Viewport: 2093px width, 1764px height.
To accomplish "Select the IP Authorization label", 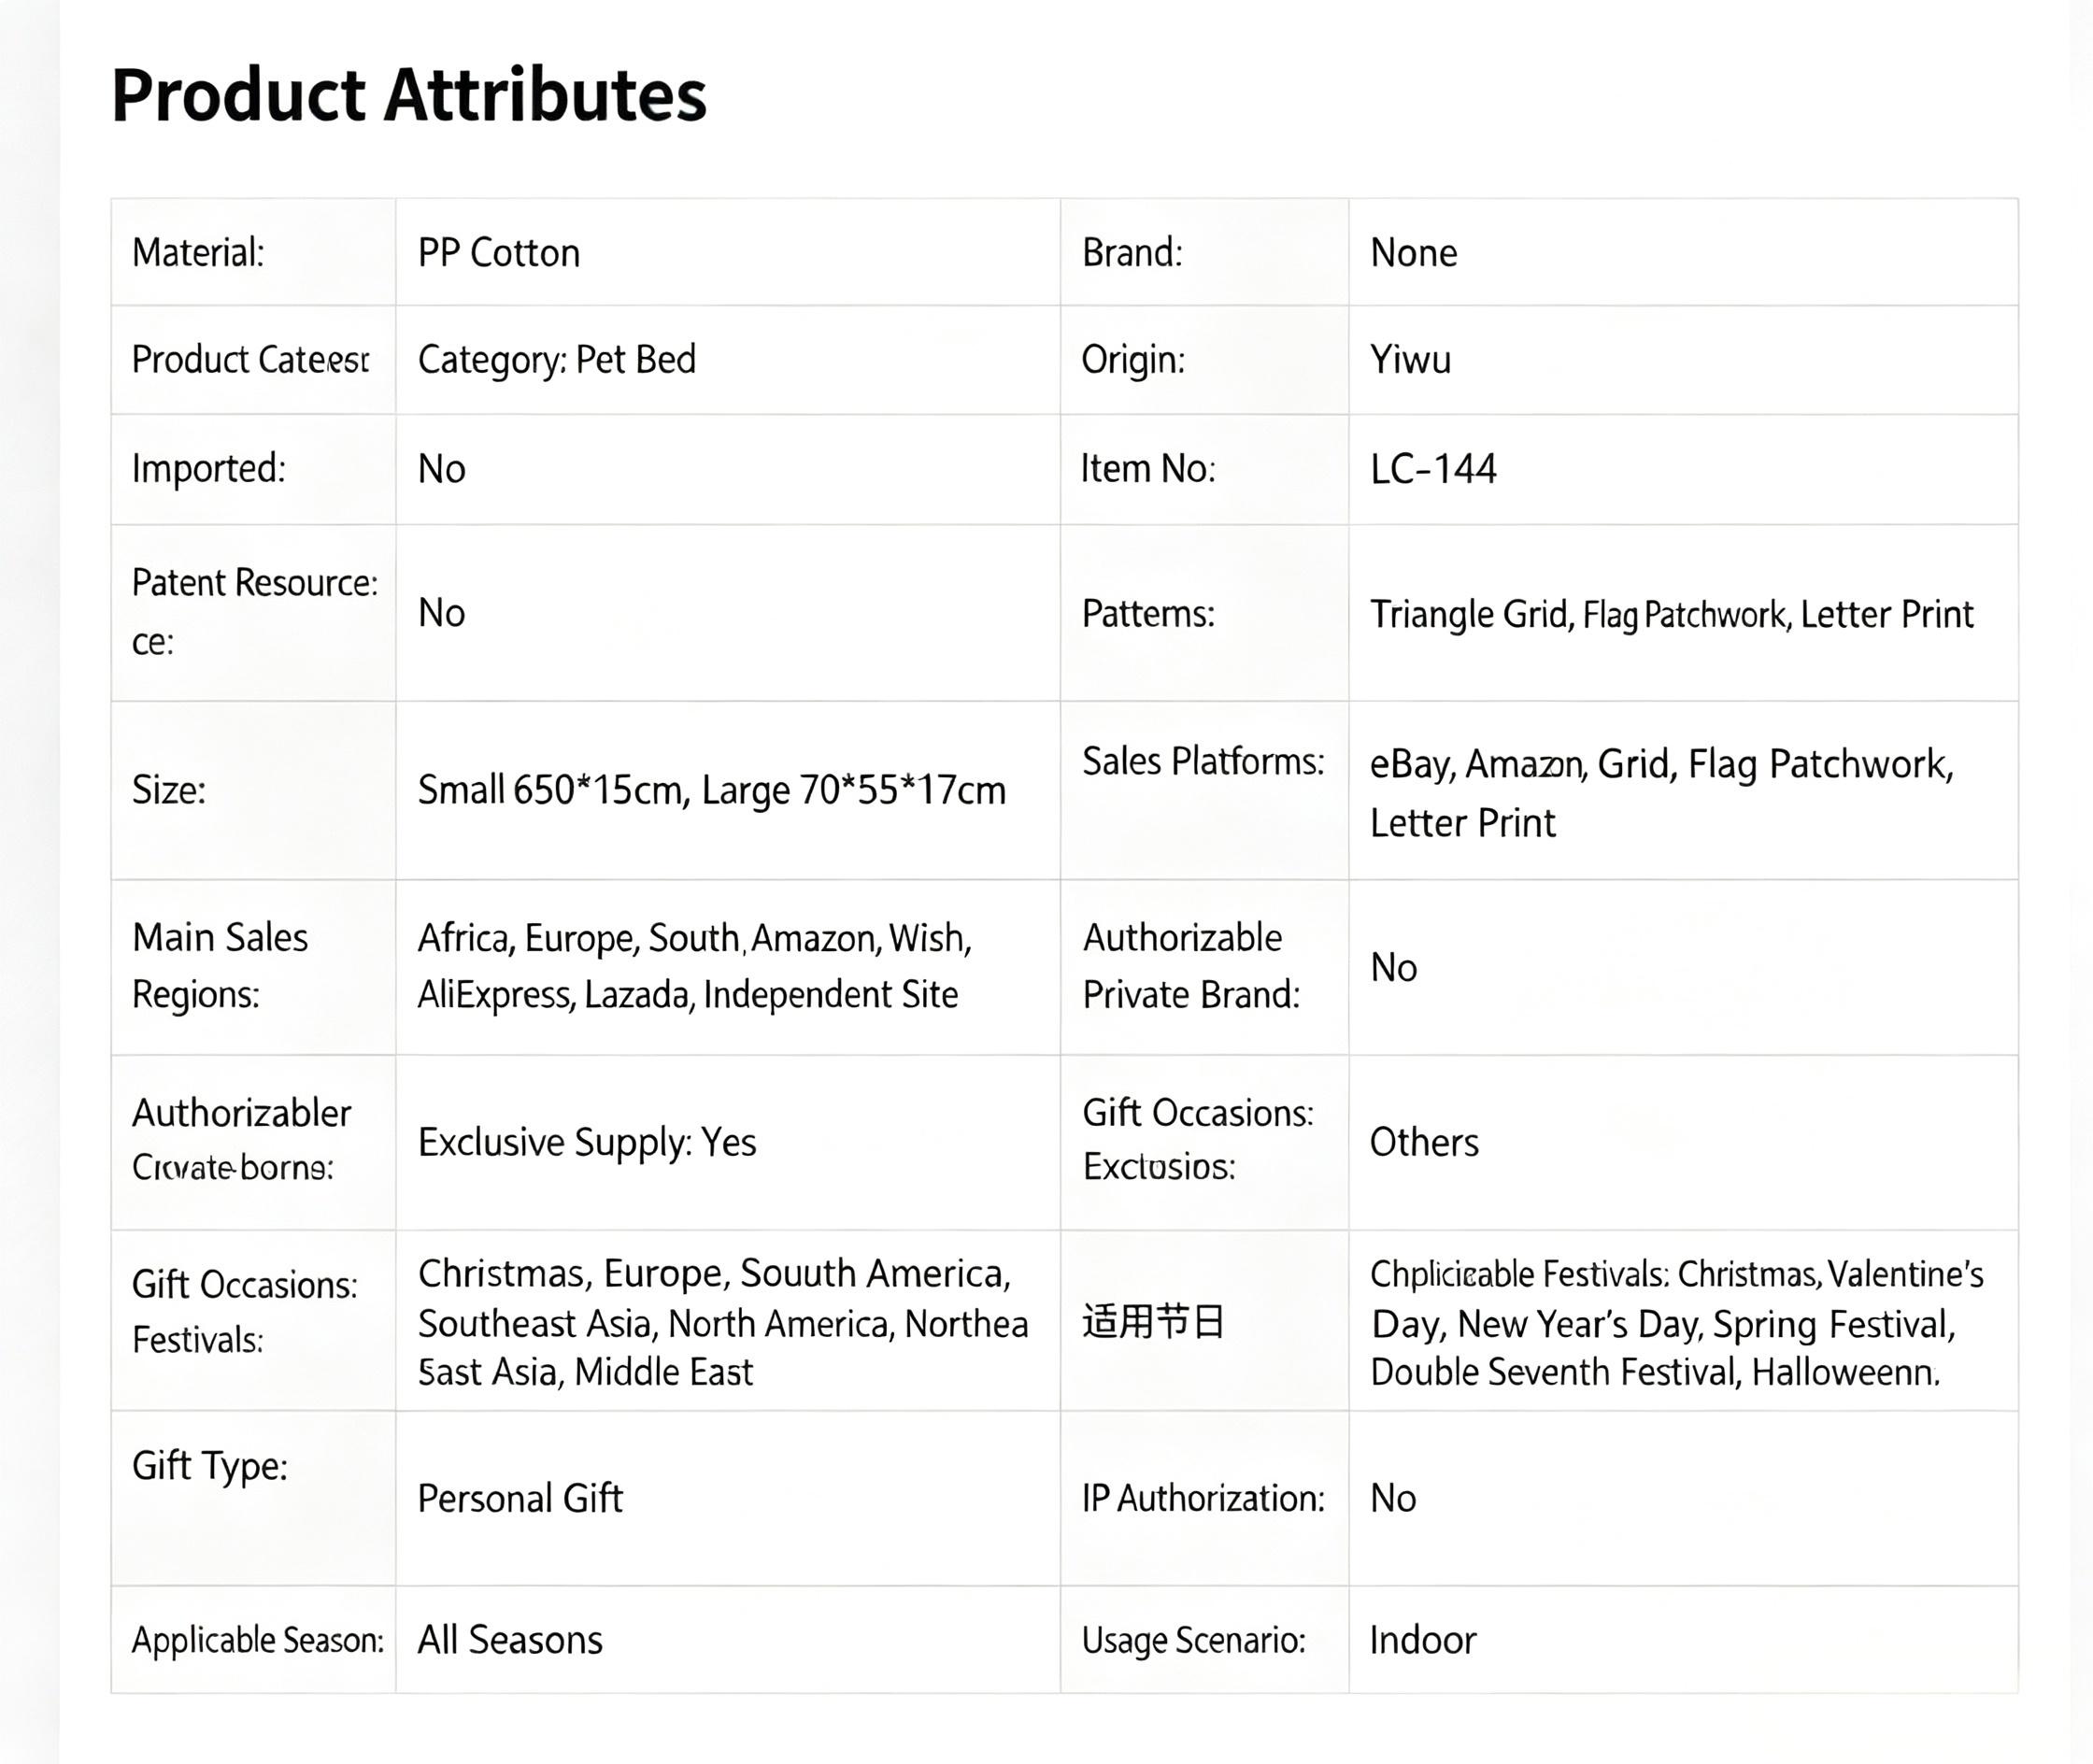I will 1203,1498.
